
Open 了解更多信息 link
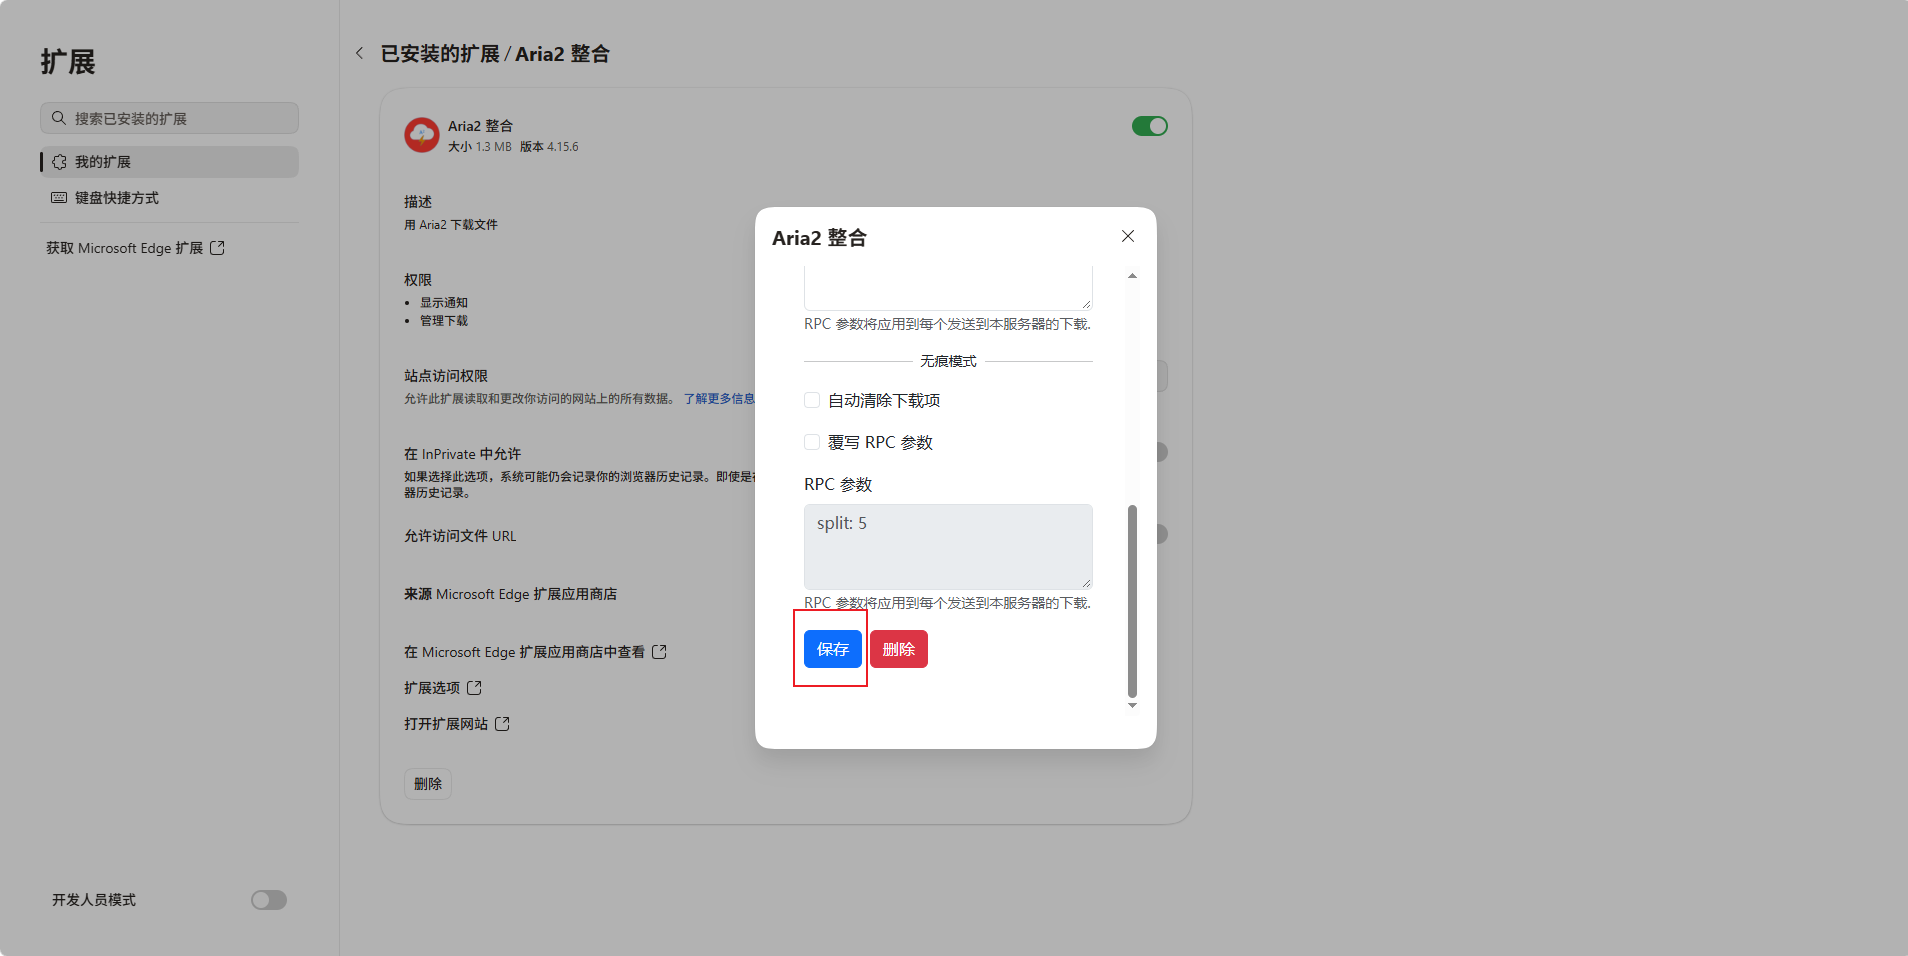719,399
